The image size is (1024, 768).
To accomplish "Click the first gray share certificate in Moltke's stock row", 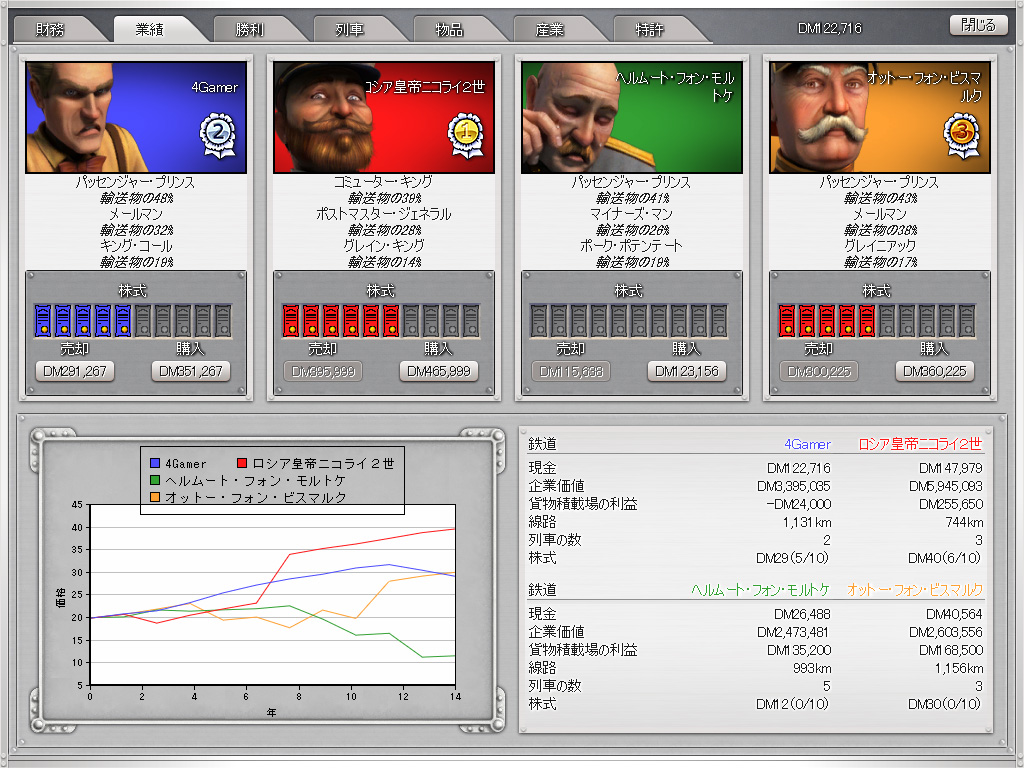I will point(539,320).
